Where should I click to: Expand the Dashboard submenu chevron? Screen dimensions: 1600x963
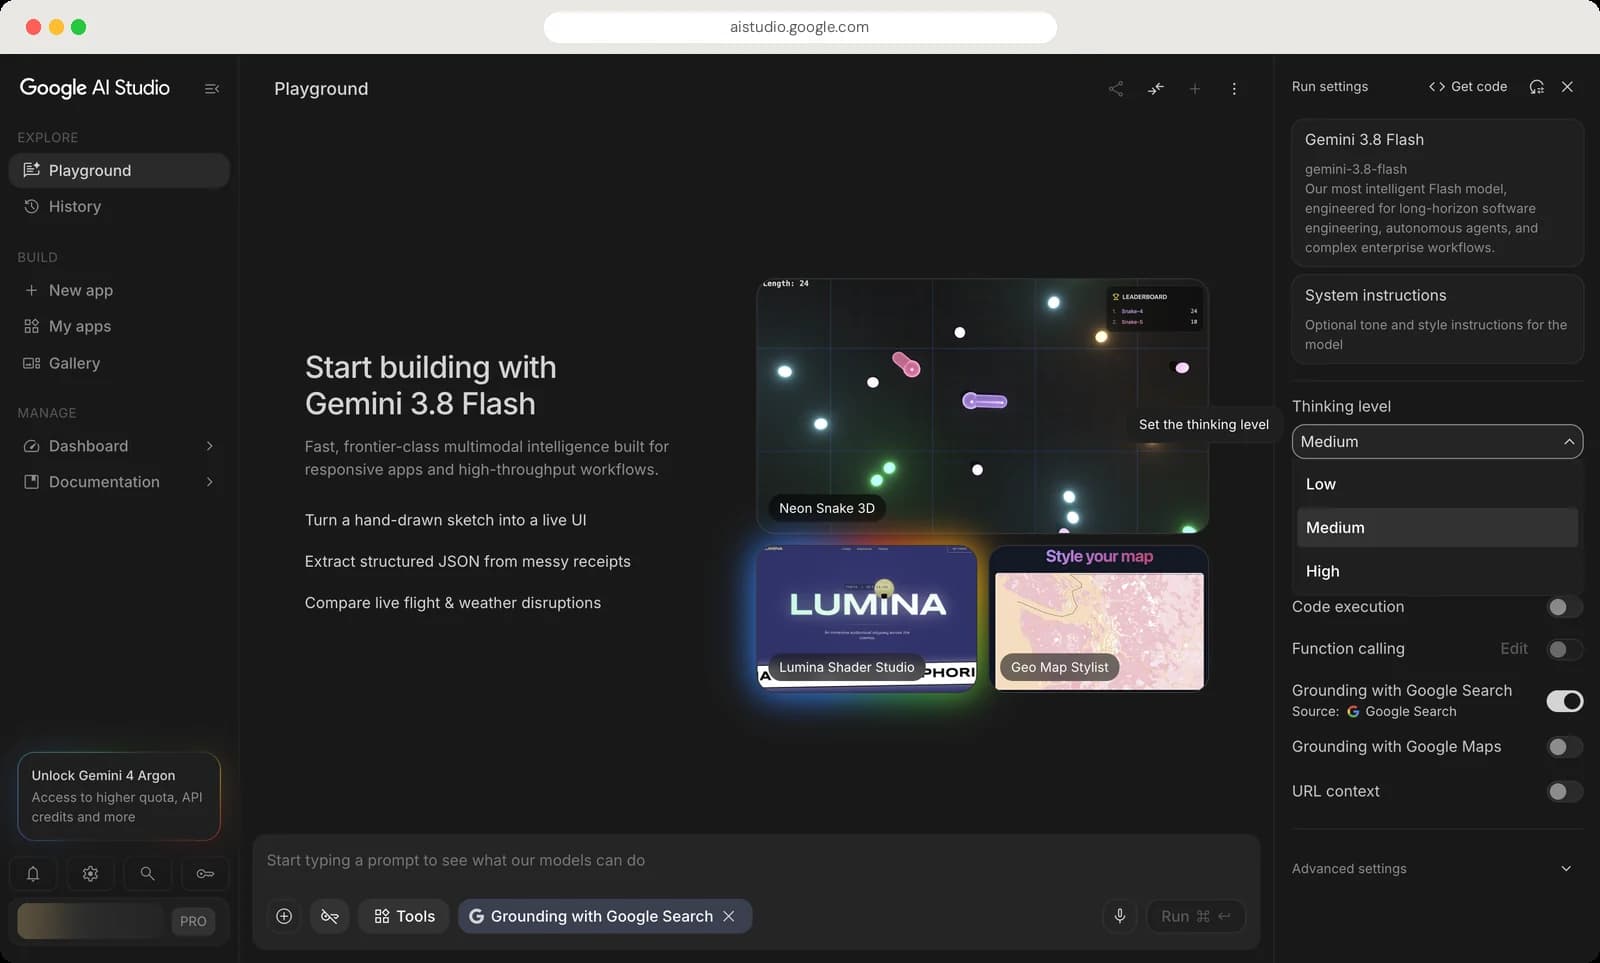[210, 446]
